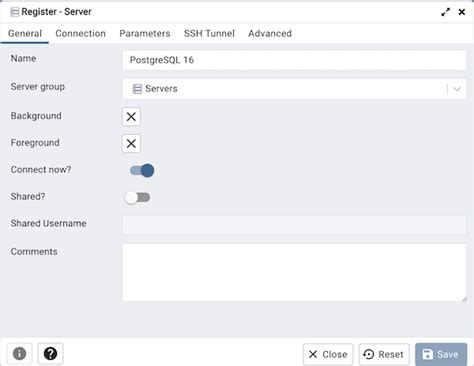Enable the Shared toggle
Screen dimensions: 474x366
137,198
